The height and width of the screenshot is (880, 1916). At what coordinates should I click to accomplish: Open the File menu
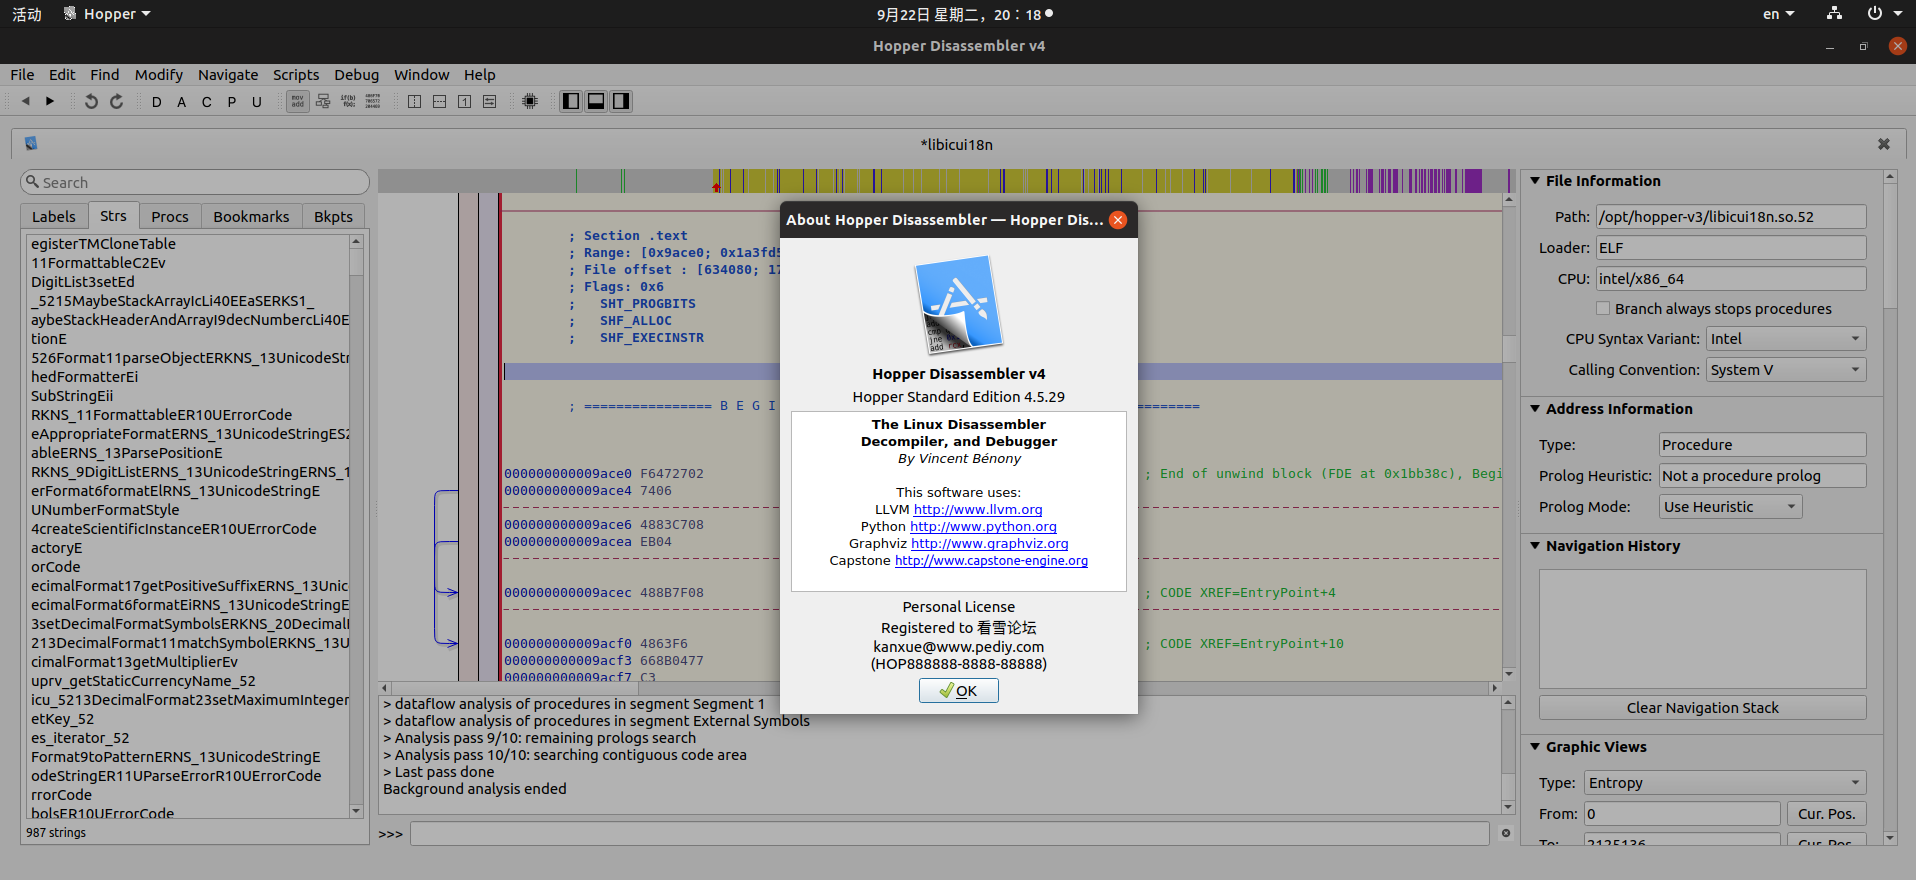tap(22, 75)
